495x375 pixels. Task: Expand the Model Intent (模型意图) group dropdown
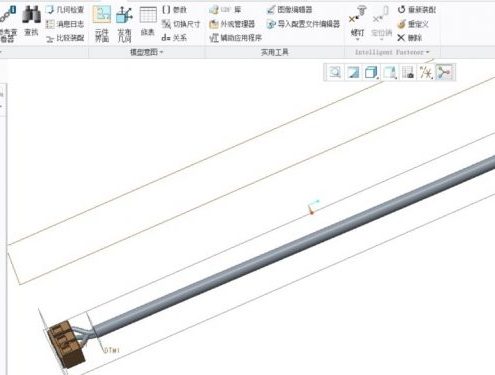tap(146, 52)
